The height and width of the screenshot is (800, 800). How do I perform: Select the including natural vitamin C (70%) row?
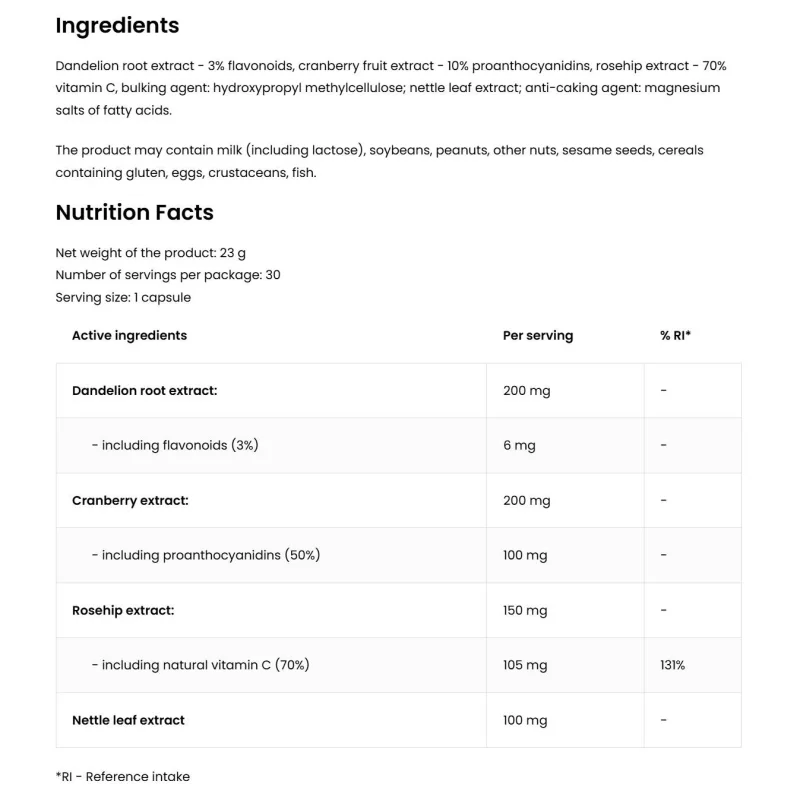click(x=398, y=665)
